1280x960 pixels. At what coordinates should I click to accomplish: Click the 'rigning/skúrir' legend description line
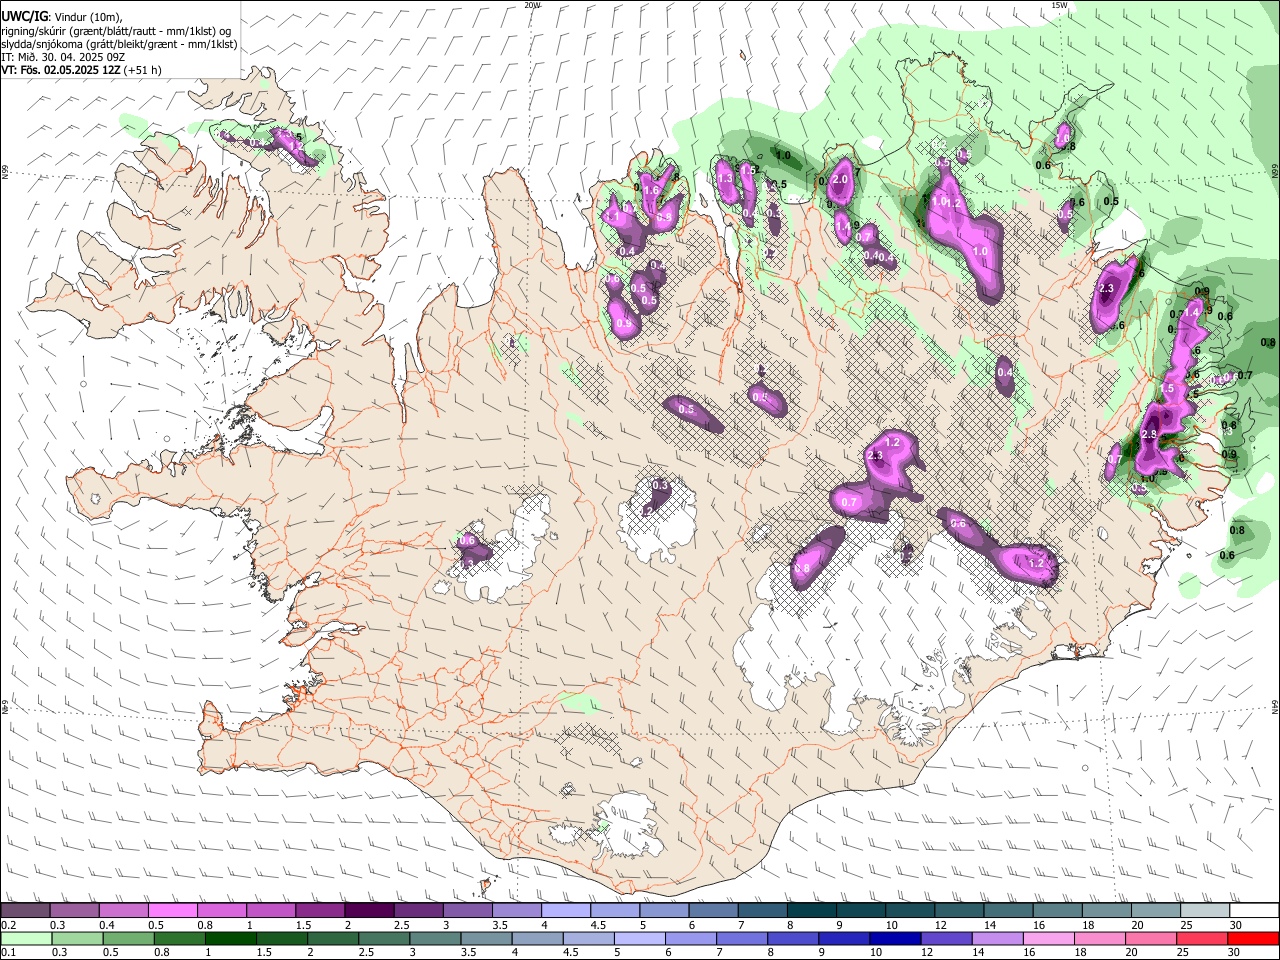click(118, 30)
